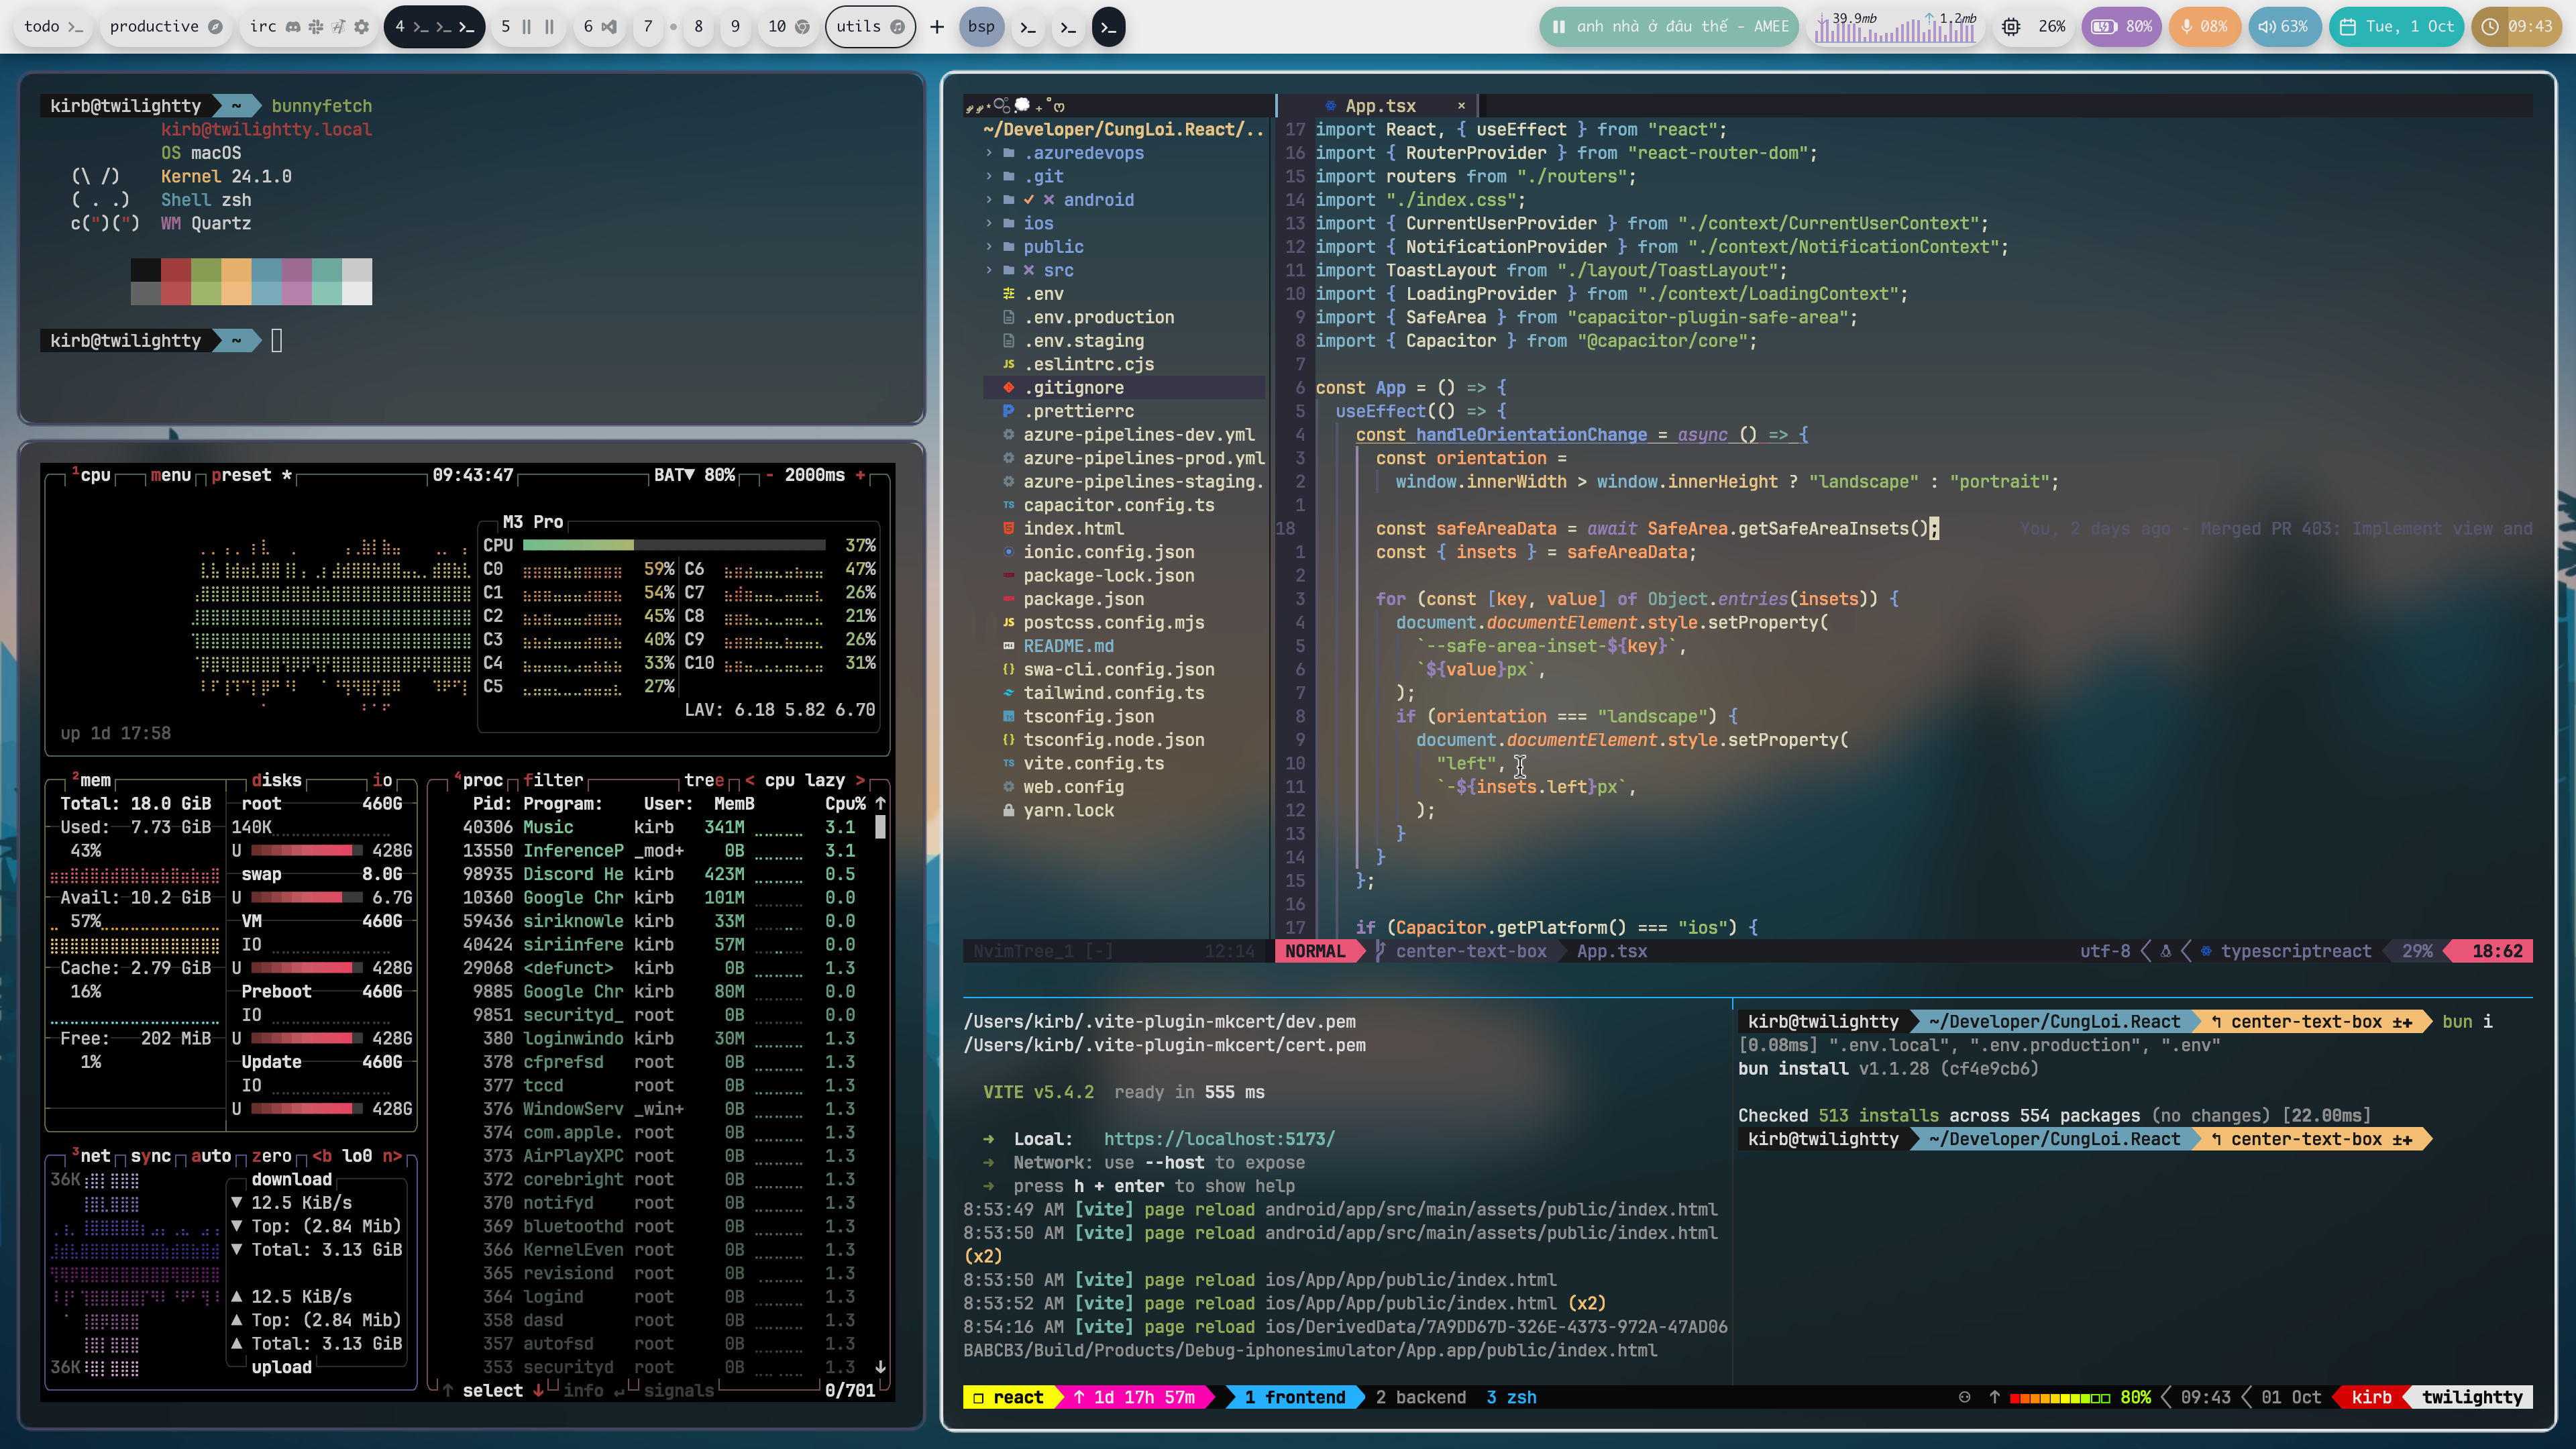
Task: Toggle tree view in btop proc panel
Action: (x=704, y=781)
